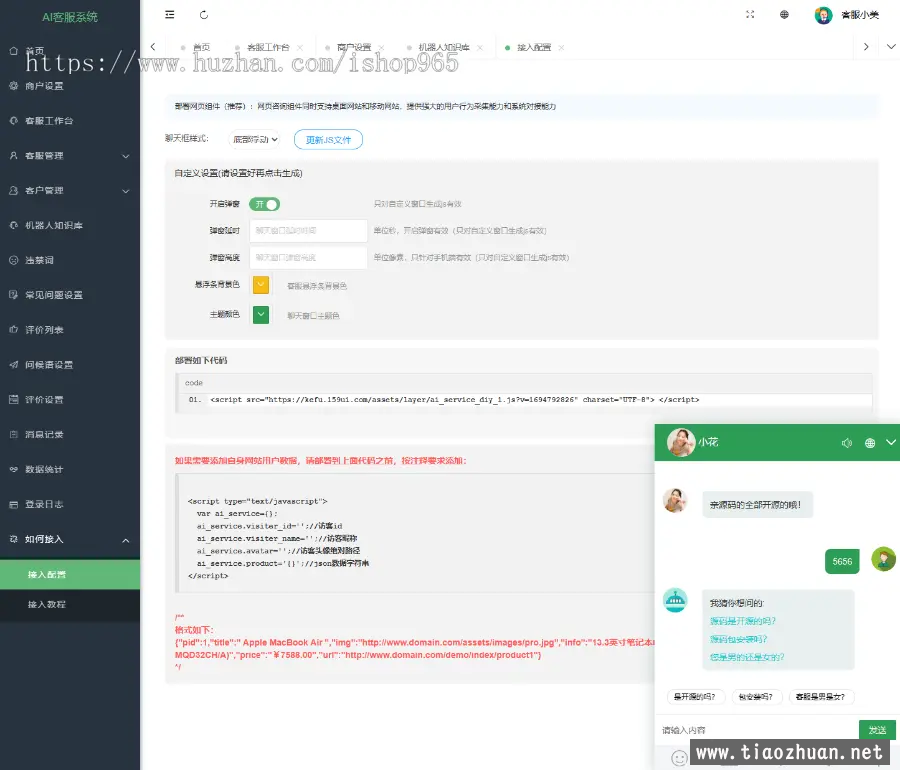900x770 pixels.
Task: Go to 首页 in the sidebar
Action: [x=69, y=51]
